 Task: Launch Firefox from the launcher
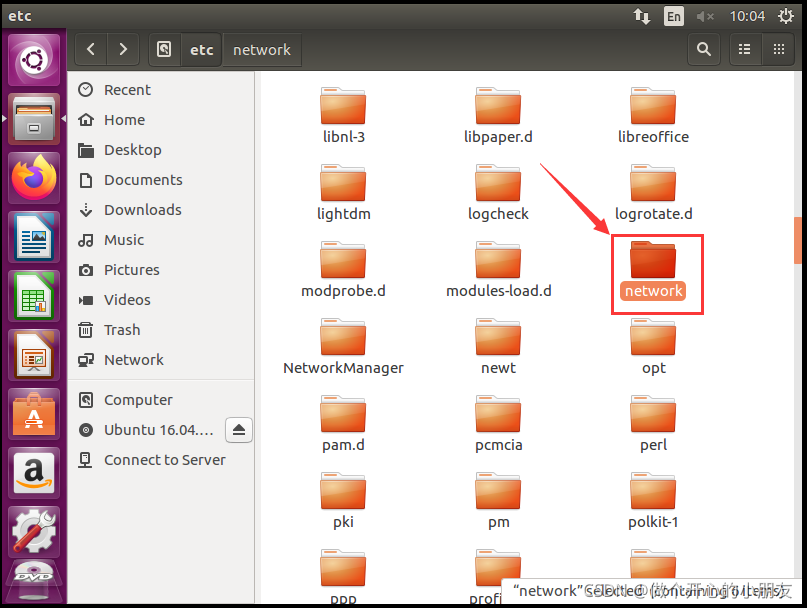coord(34,178)
